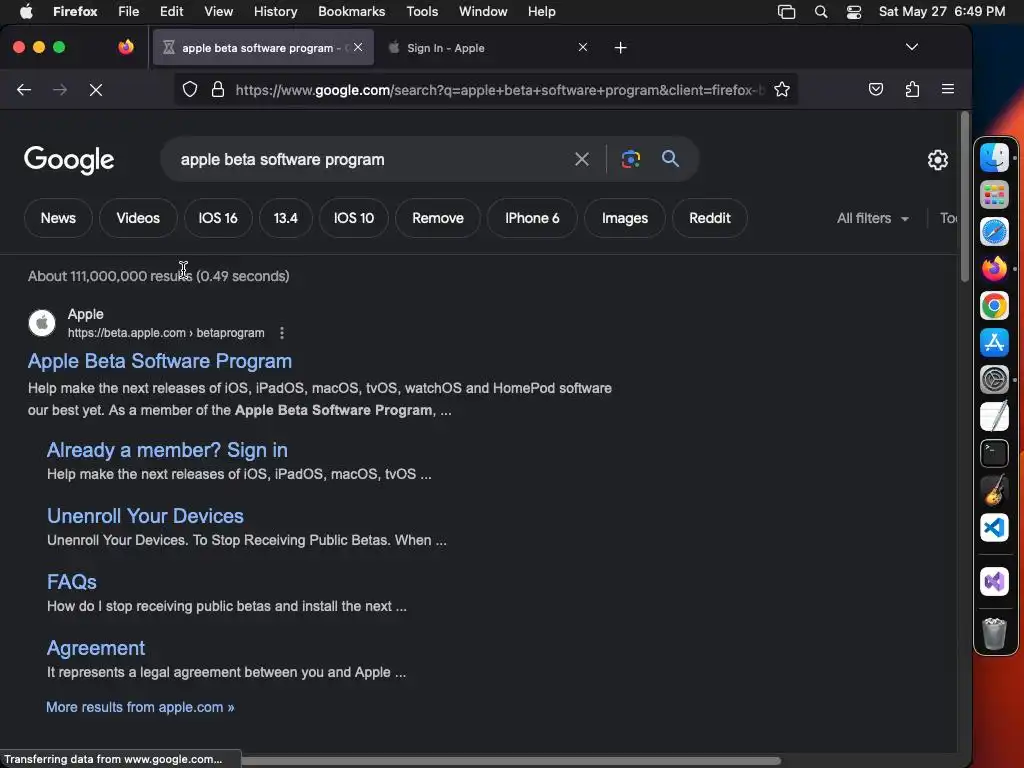This screenshot has width=1024, height=768.
Task: Filter results by News
Action: coord(58,218)
